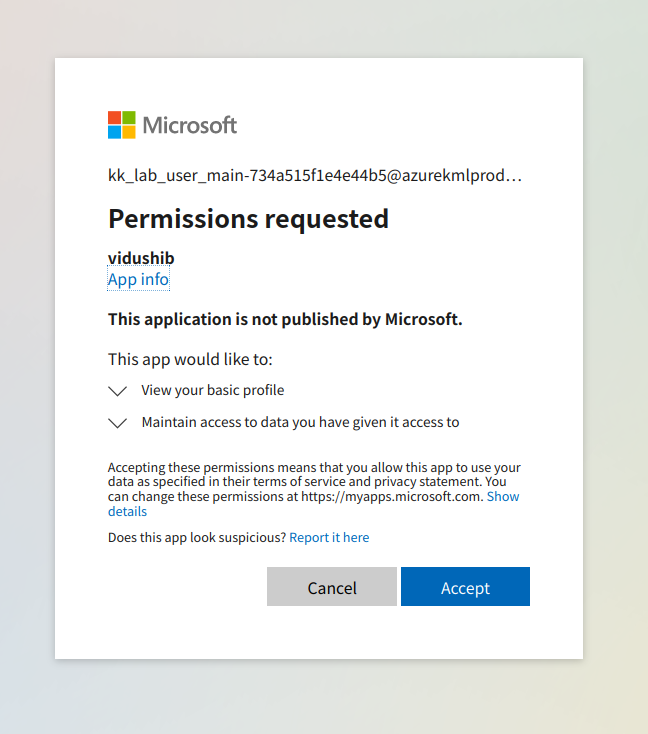Select the kk_lab_user_main account email text

click(x=314, y=176)
